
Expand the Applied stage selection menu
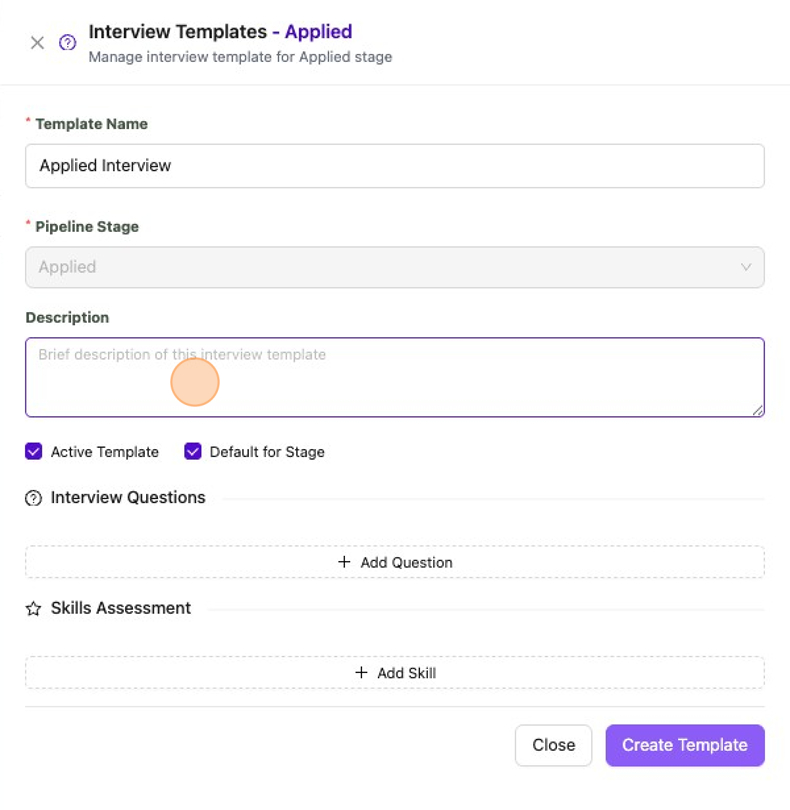coord(395,267)
